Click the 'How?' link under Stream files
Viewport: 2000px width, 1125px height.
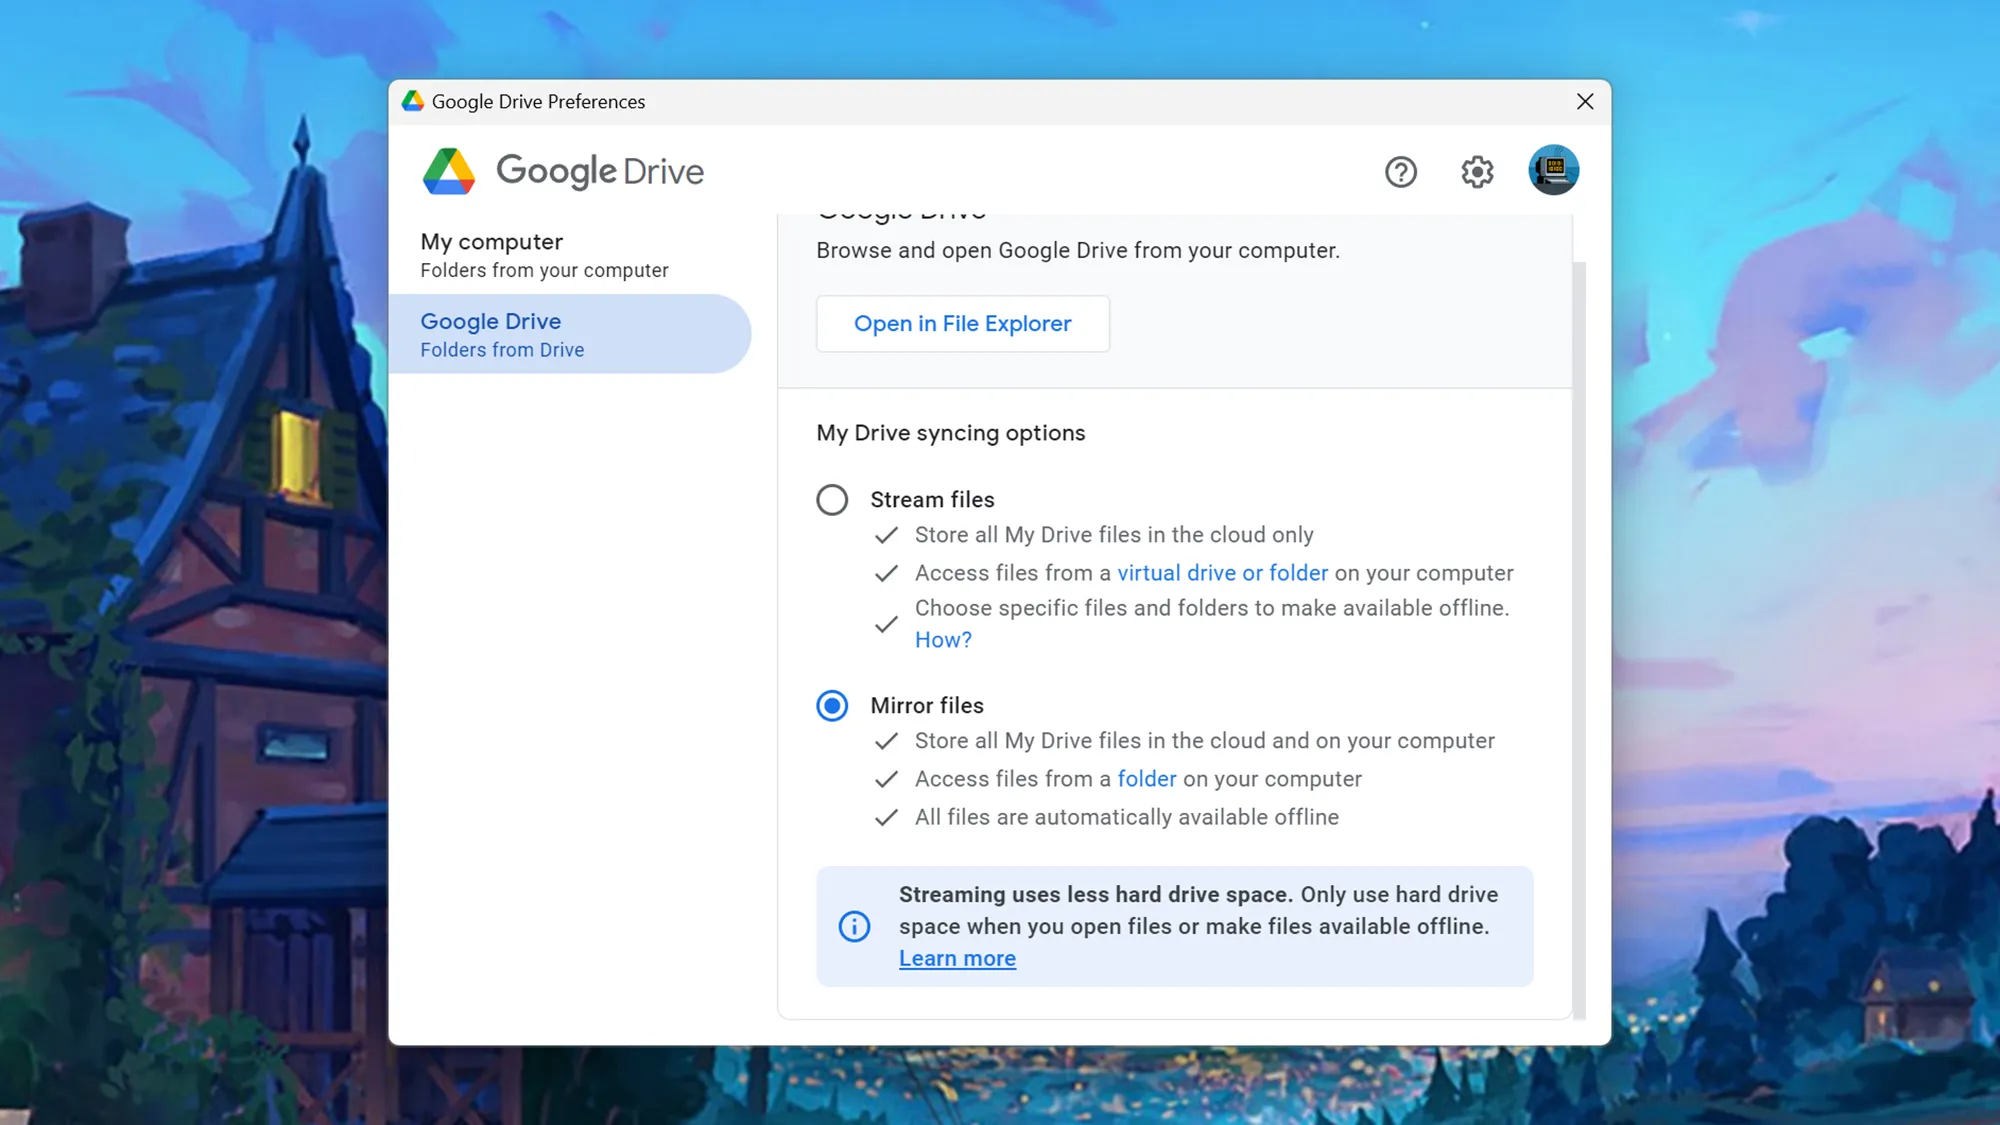click(943, 640)
